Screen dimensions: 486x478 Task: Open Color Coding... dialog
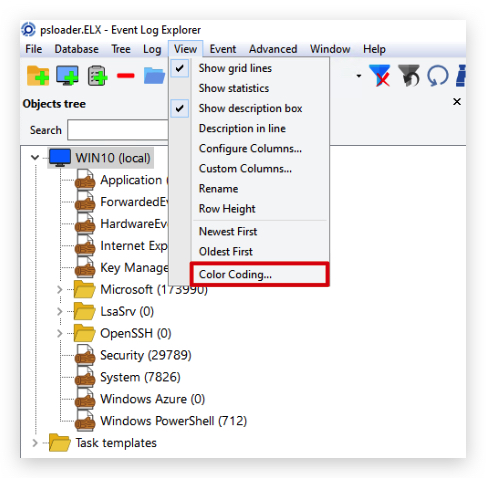coord(260,274)
